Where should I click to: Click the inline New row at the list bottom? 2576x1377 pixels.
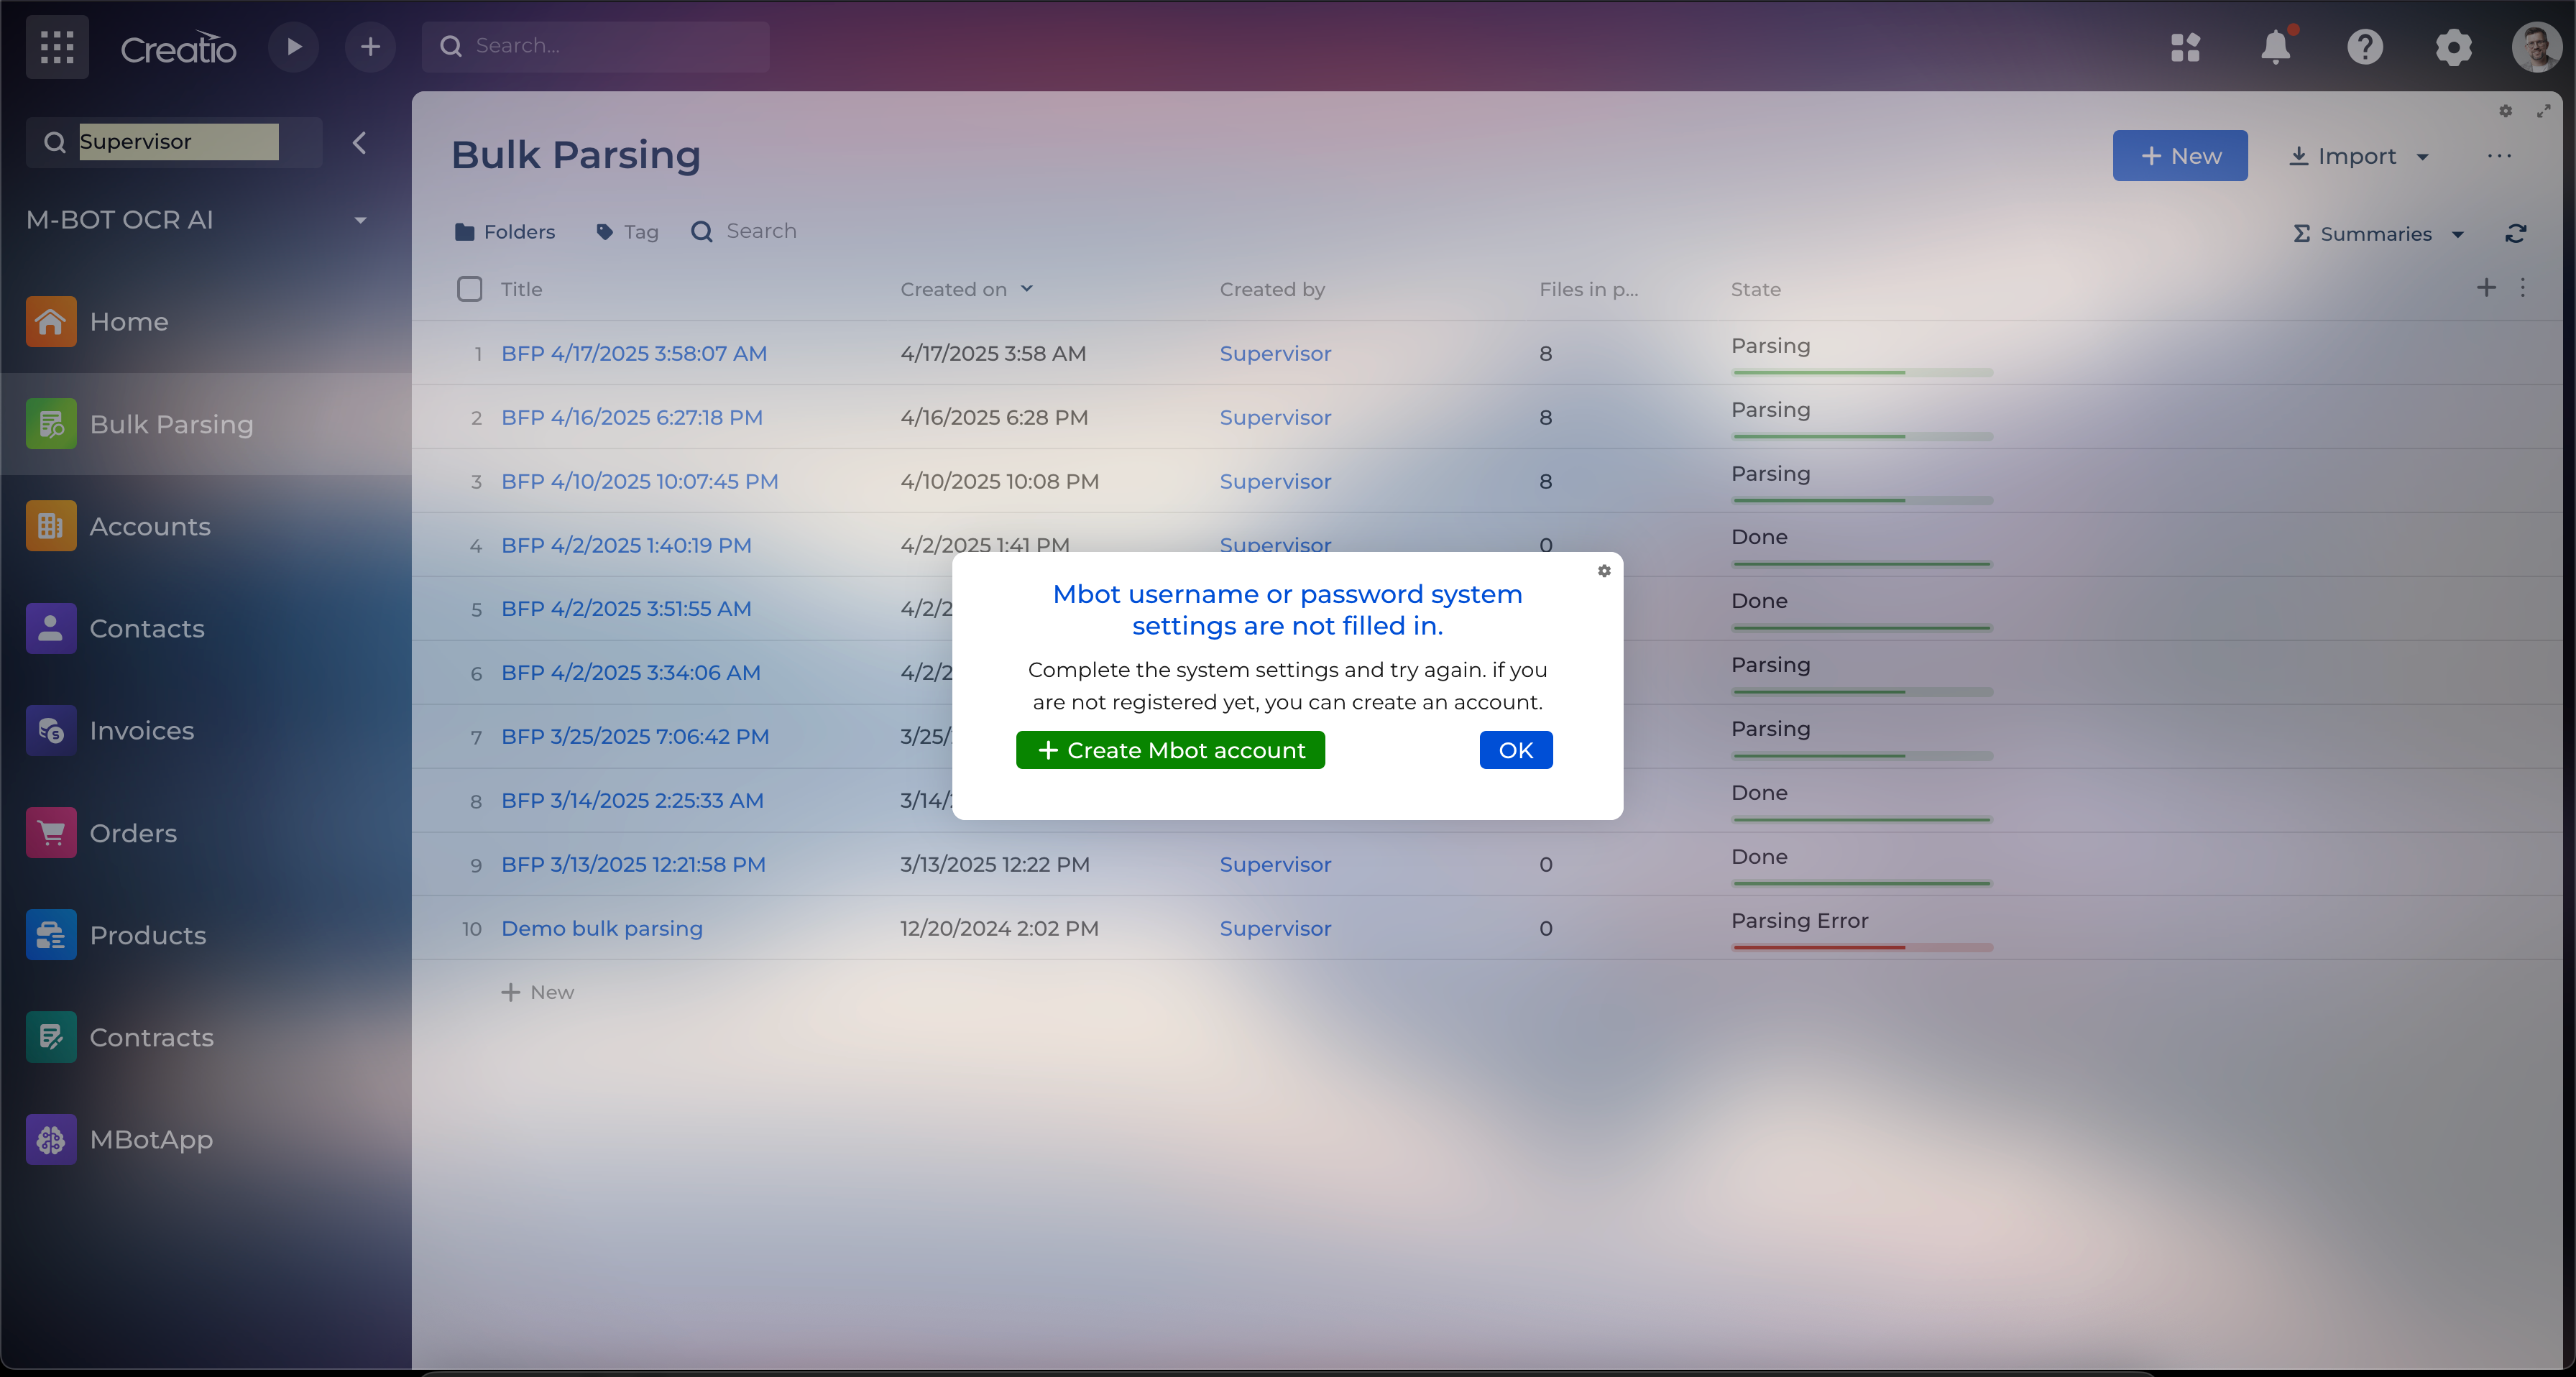coord(538,992)
